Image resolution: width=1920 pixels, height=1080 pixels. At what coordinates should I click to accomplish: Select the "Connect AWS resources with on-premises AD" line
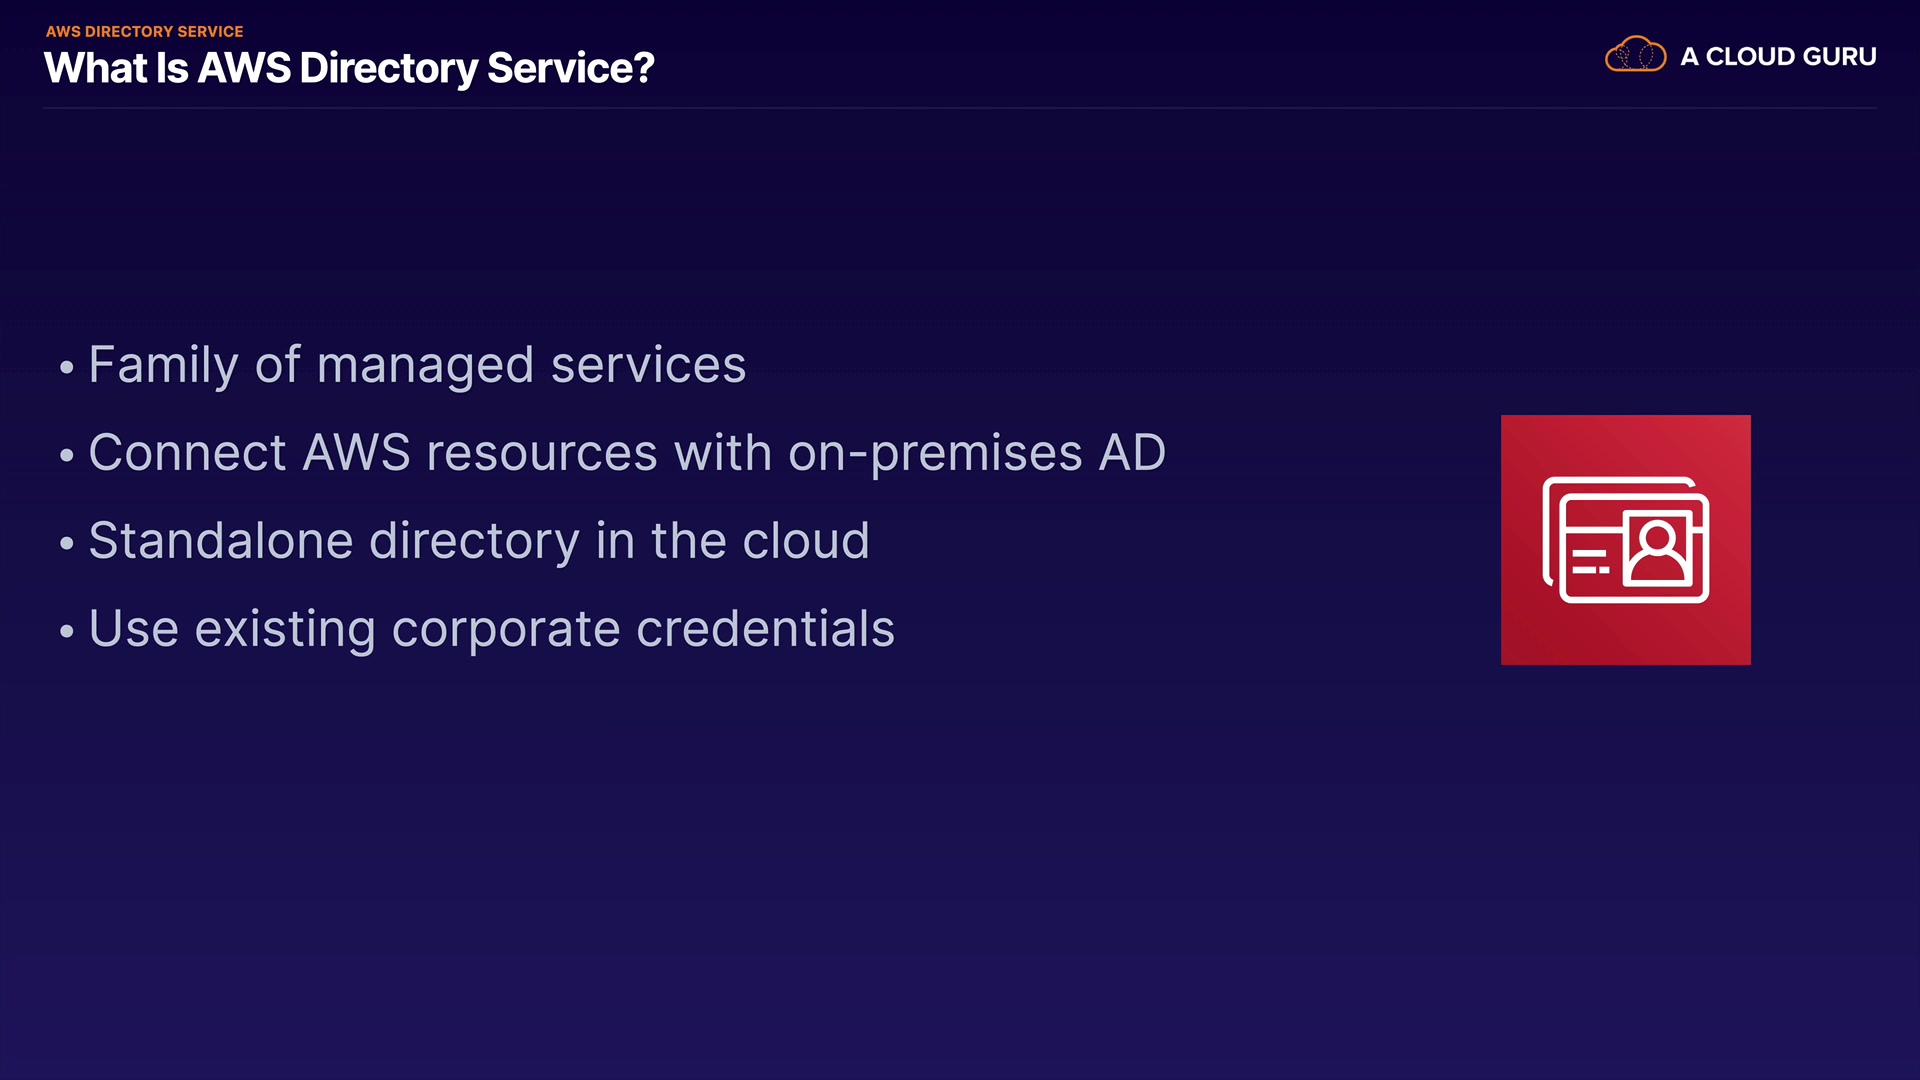pyautogui.click(x=627, y=452)
